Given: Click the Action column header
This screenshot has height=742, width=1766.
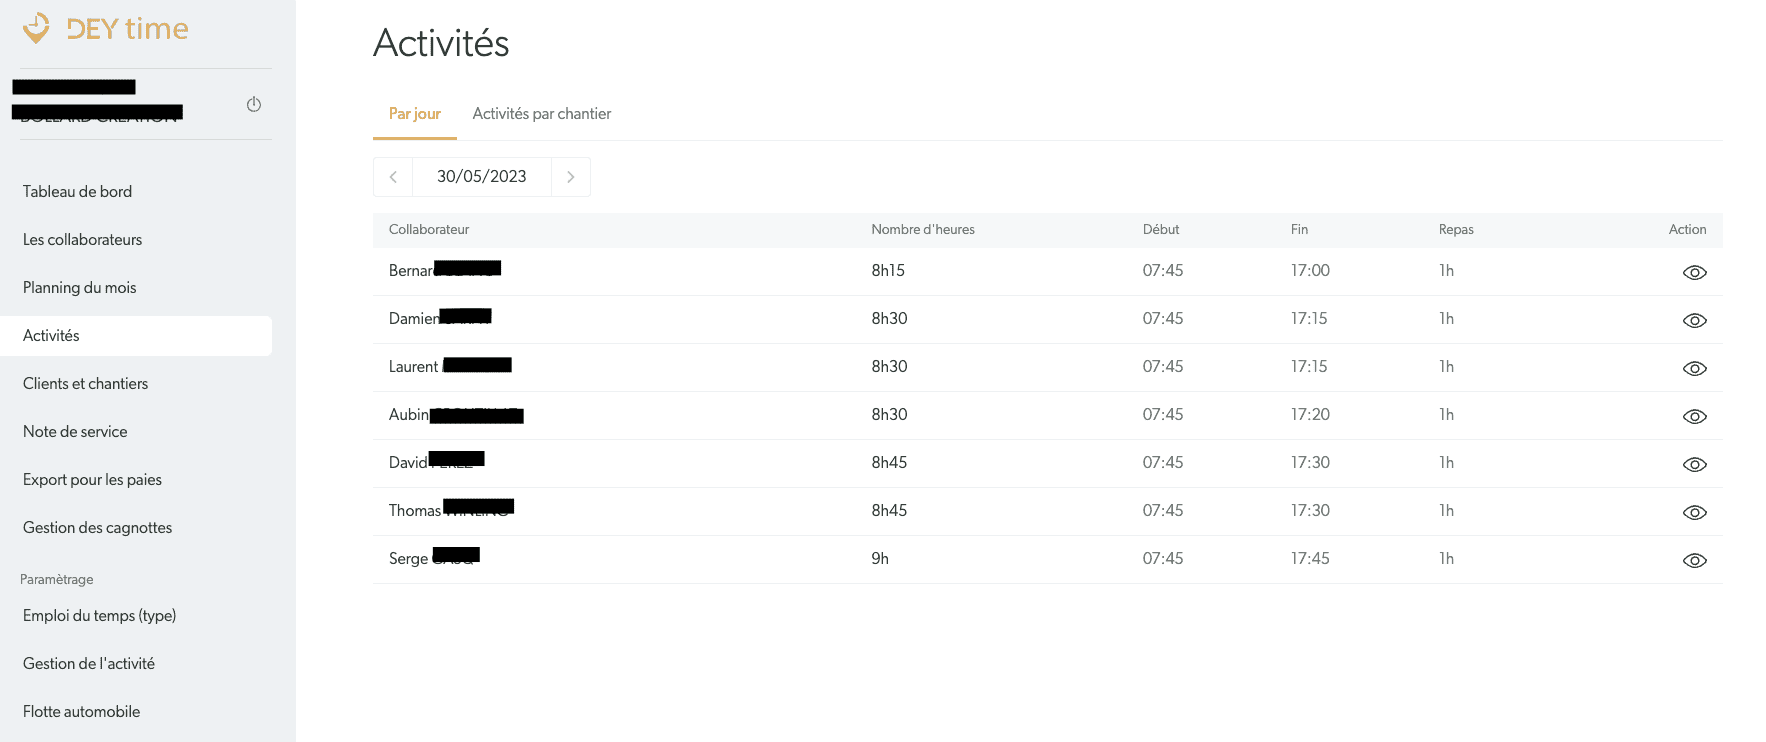Looking at the screenshot, I should pyautogui.click(x=1687, y=230).
